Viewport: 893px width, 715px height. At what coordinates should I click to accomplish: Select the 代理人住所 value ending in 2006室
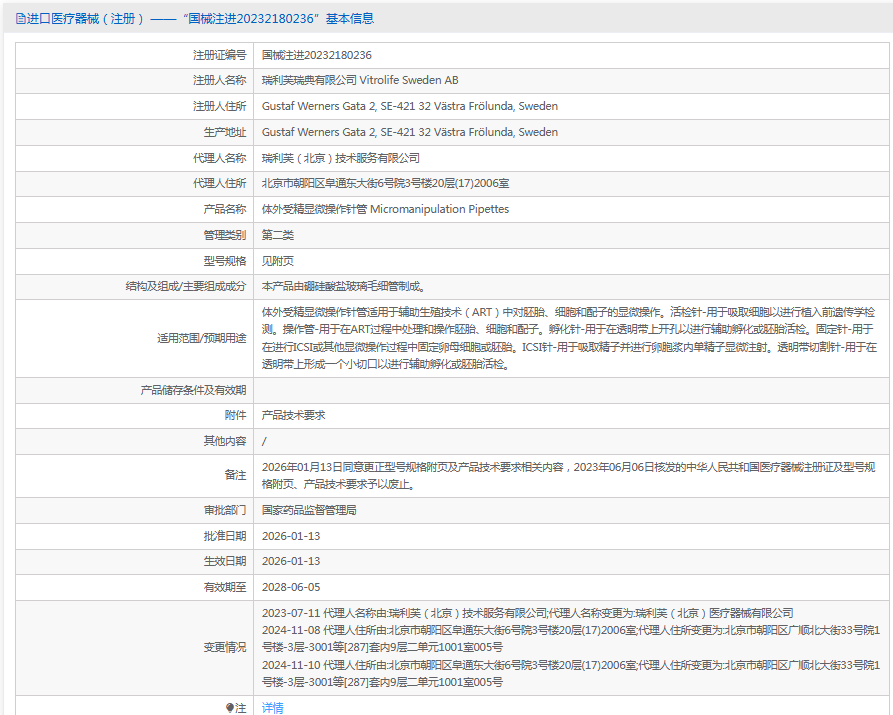[x=386, y=183]
